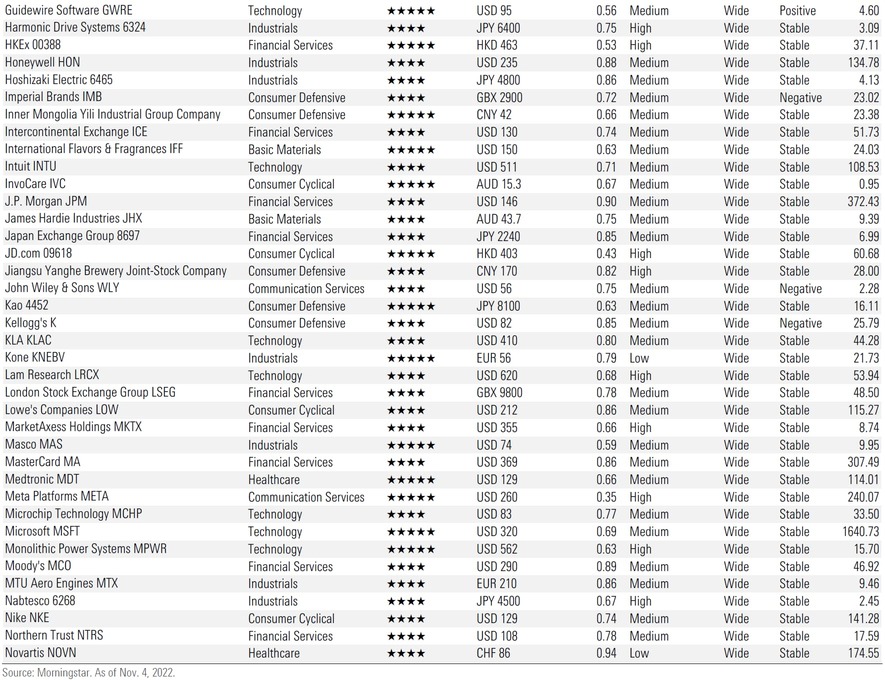Click the Negative trend cell for Imperial Brands

click(x=800, y=97)
